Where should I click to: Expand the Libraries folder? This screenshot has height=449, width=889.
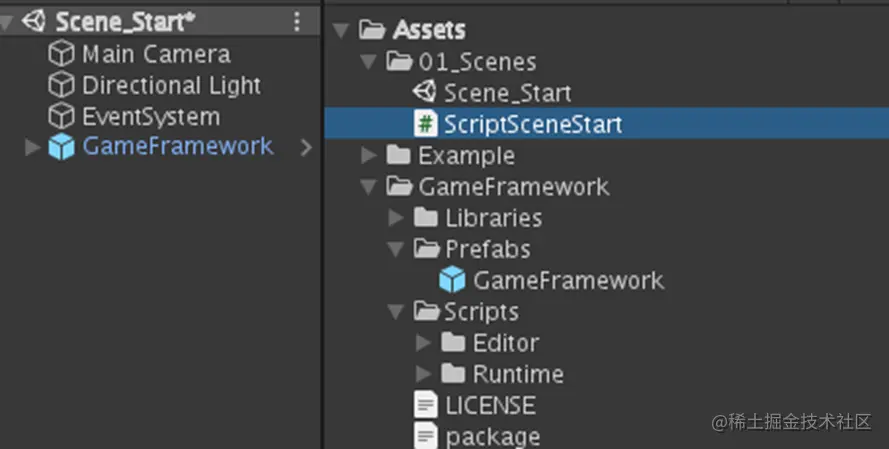pos(397,218)
